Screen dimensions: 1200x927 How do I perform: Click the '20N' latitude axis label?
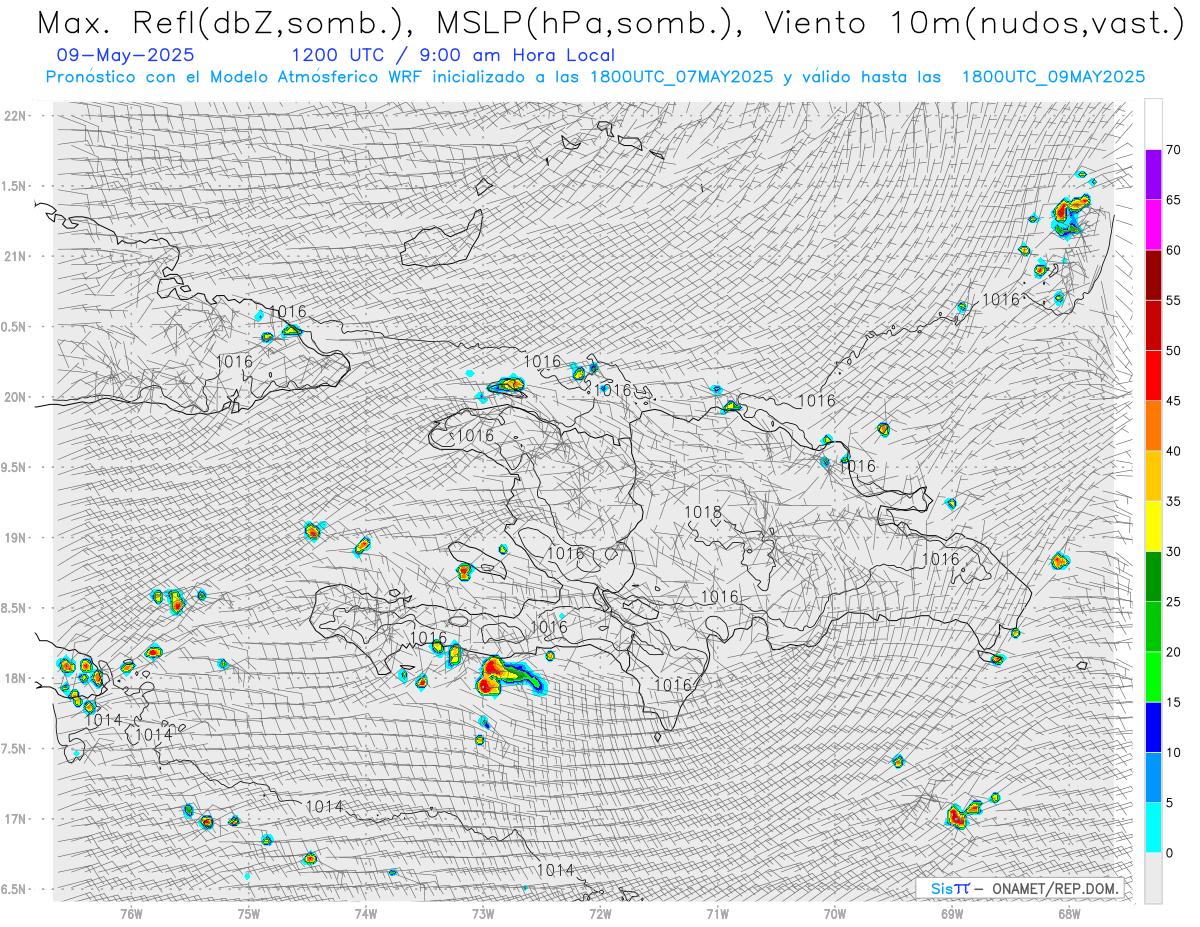[17, 397]
